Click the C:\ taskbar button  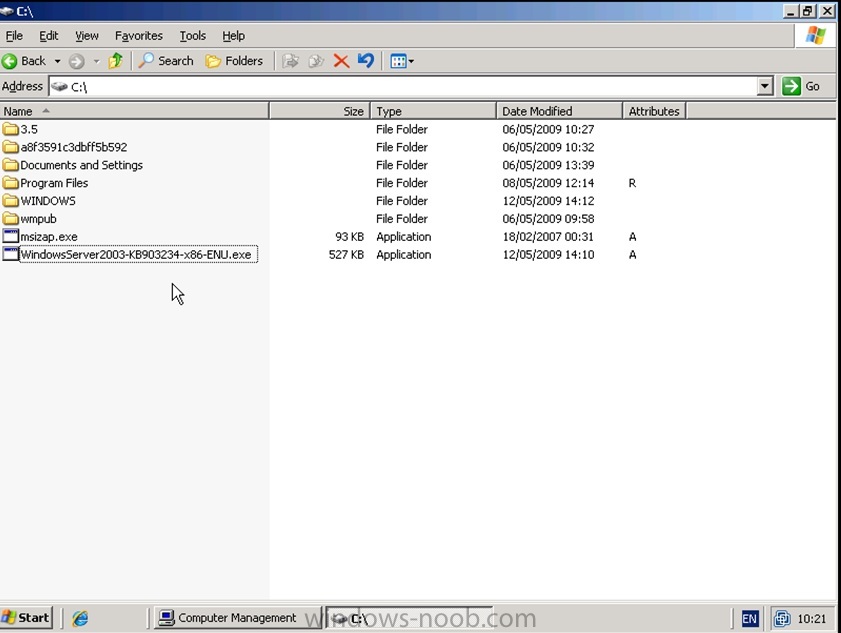point(409,618)
